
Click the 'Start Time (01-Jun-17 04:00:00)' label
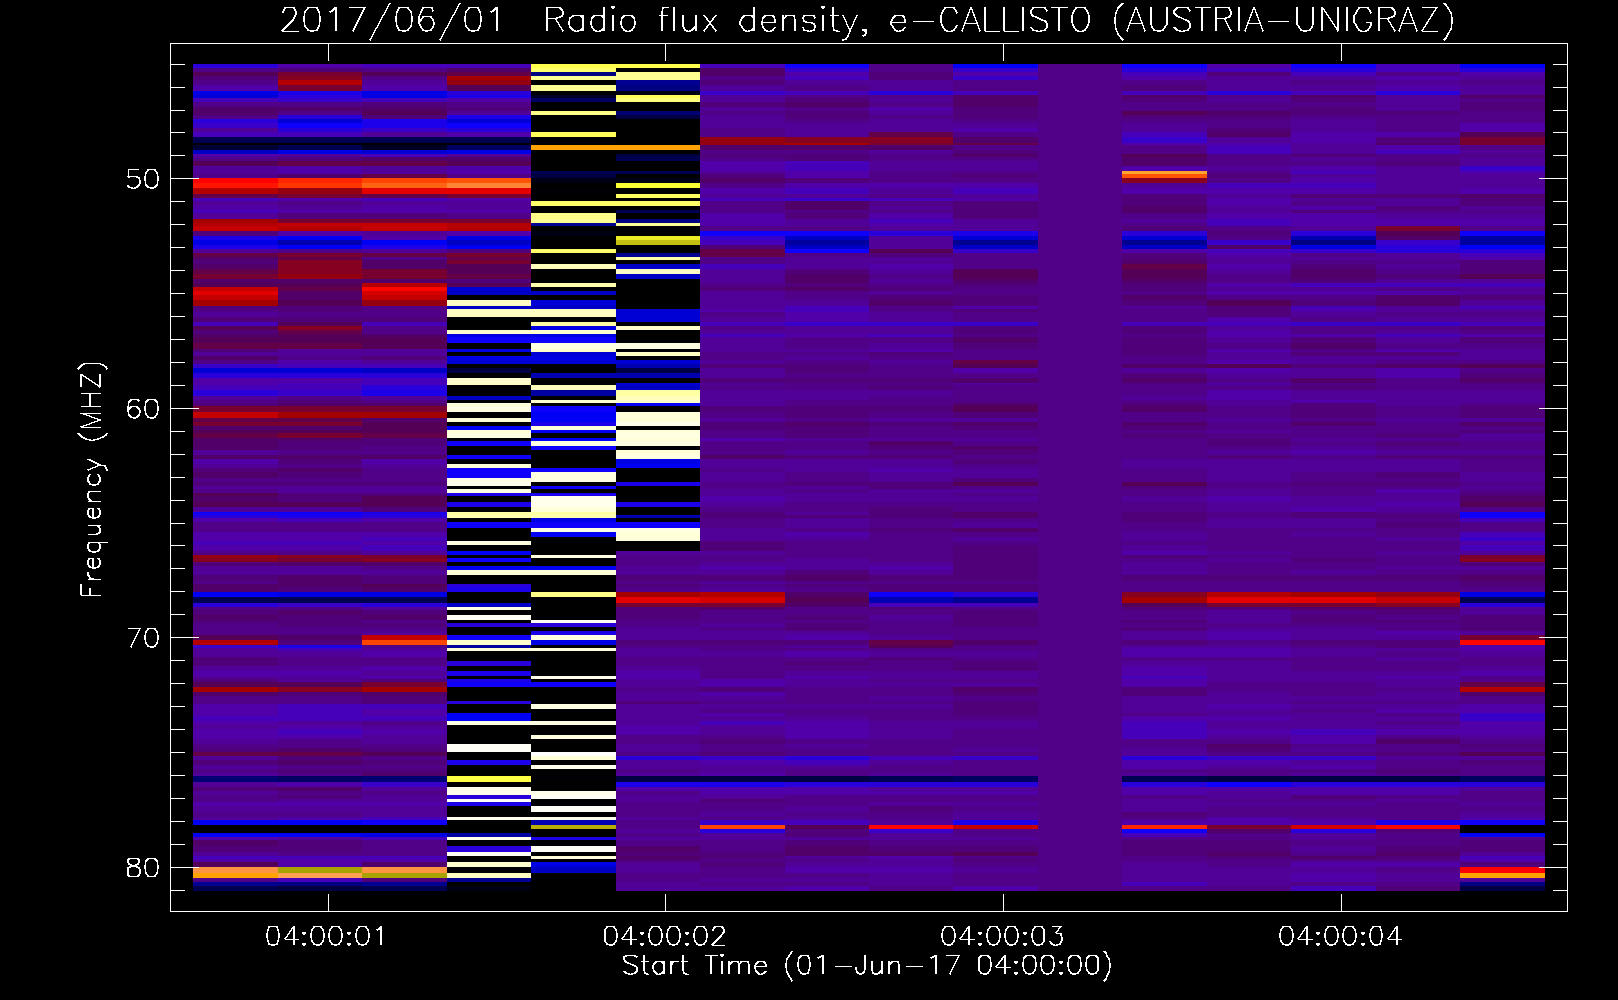point(867,966)
